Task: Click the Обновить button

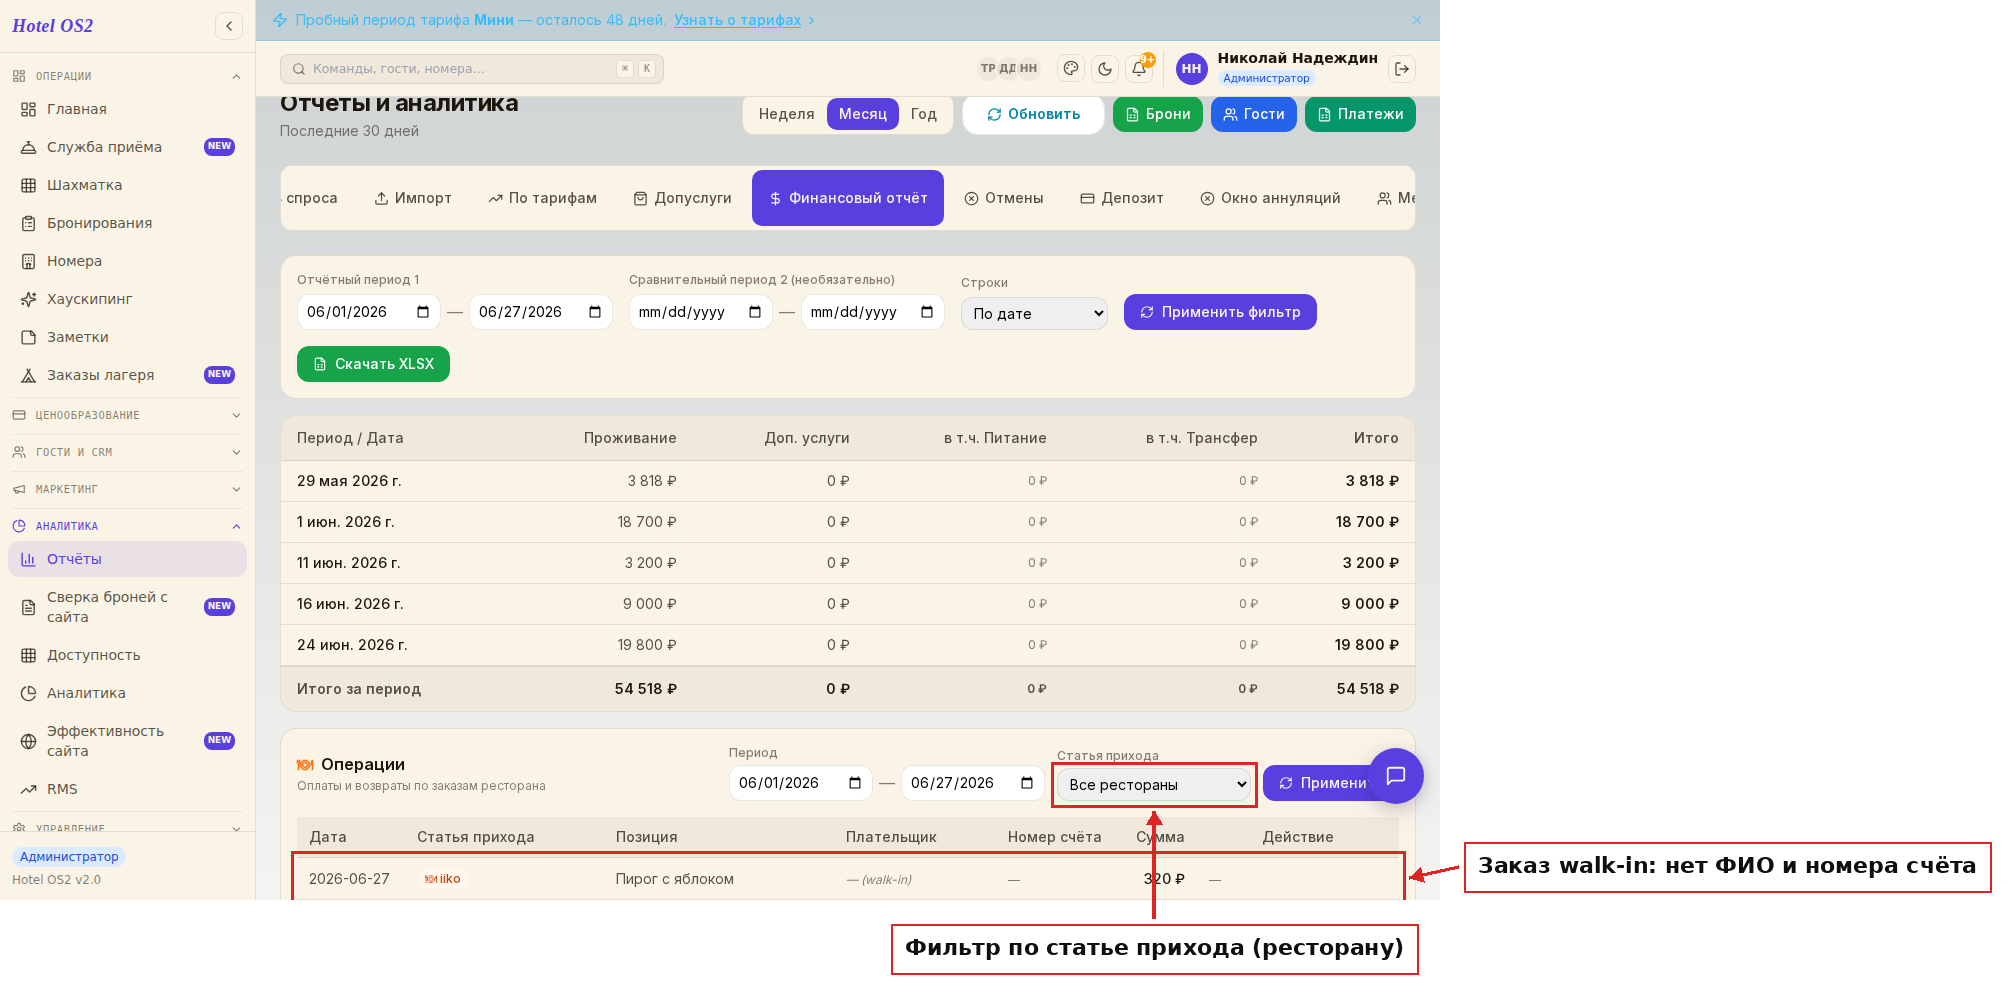Action: click(1033, 114)
